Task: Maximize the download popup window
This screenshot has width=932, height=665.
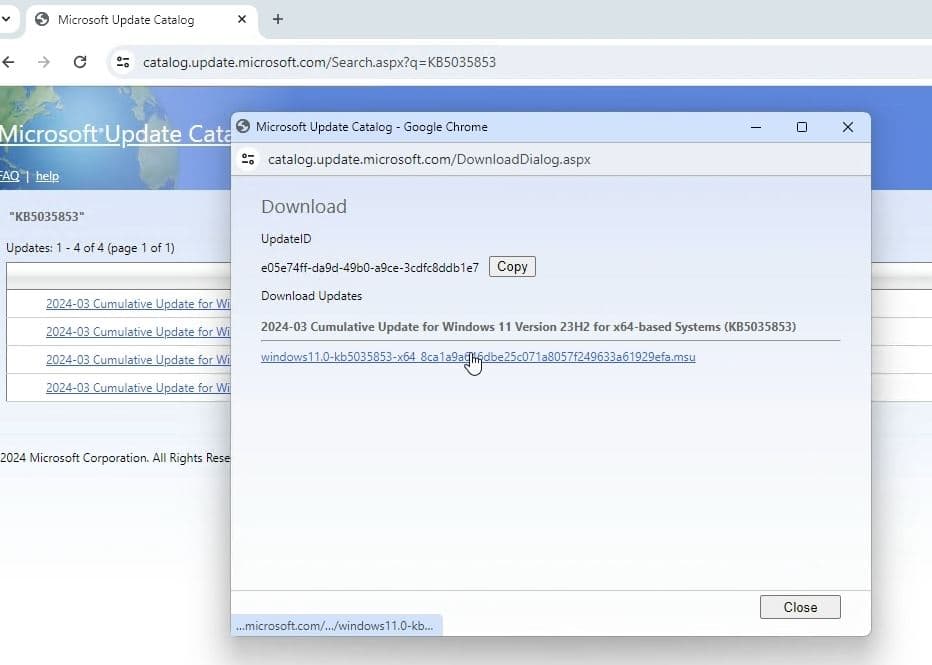Action: click(x=801, y=127)
